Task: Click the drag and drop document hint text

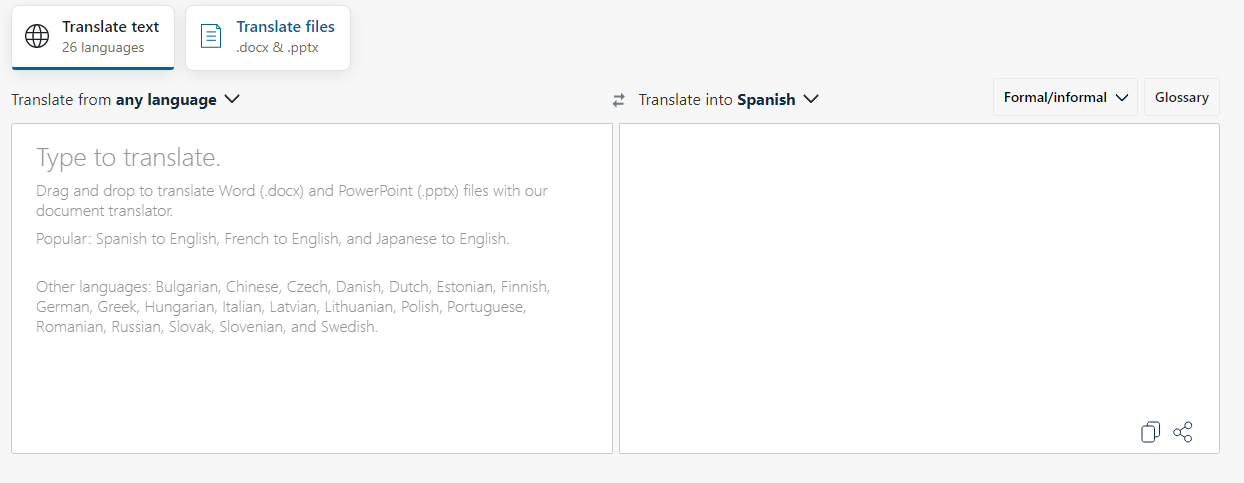Action: pyautogui.click(x=291, y=201)
